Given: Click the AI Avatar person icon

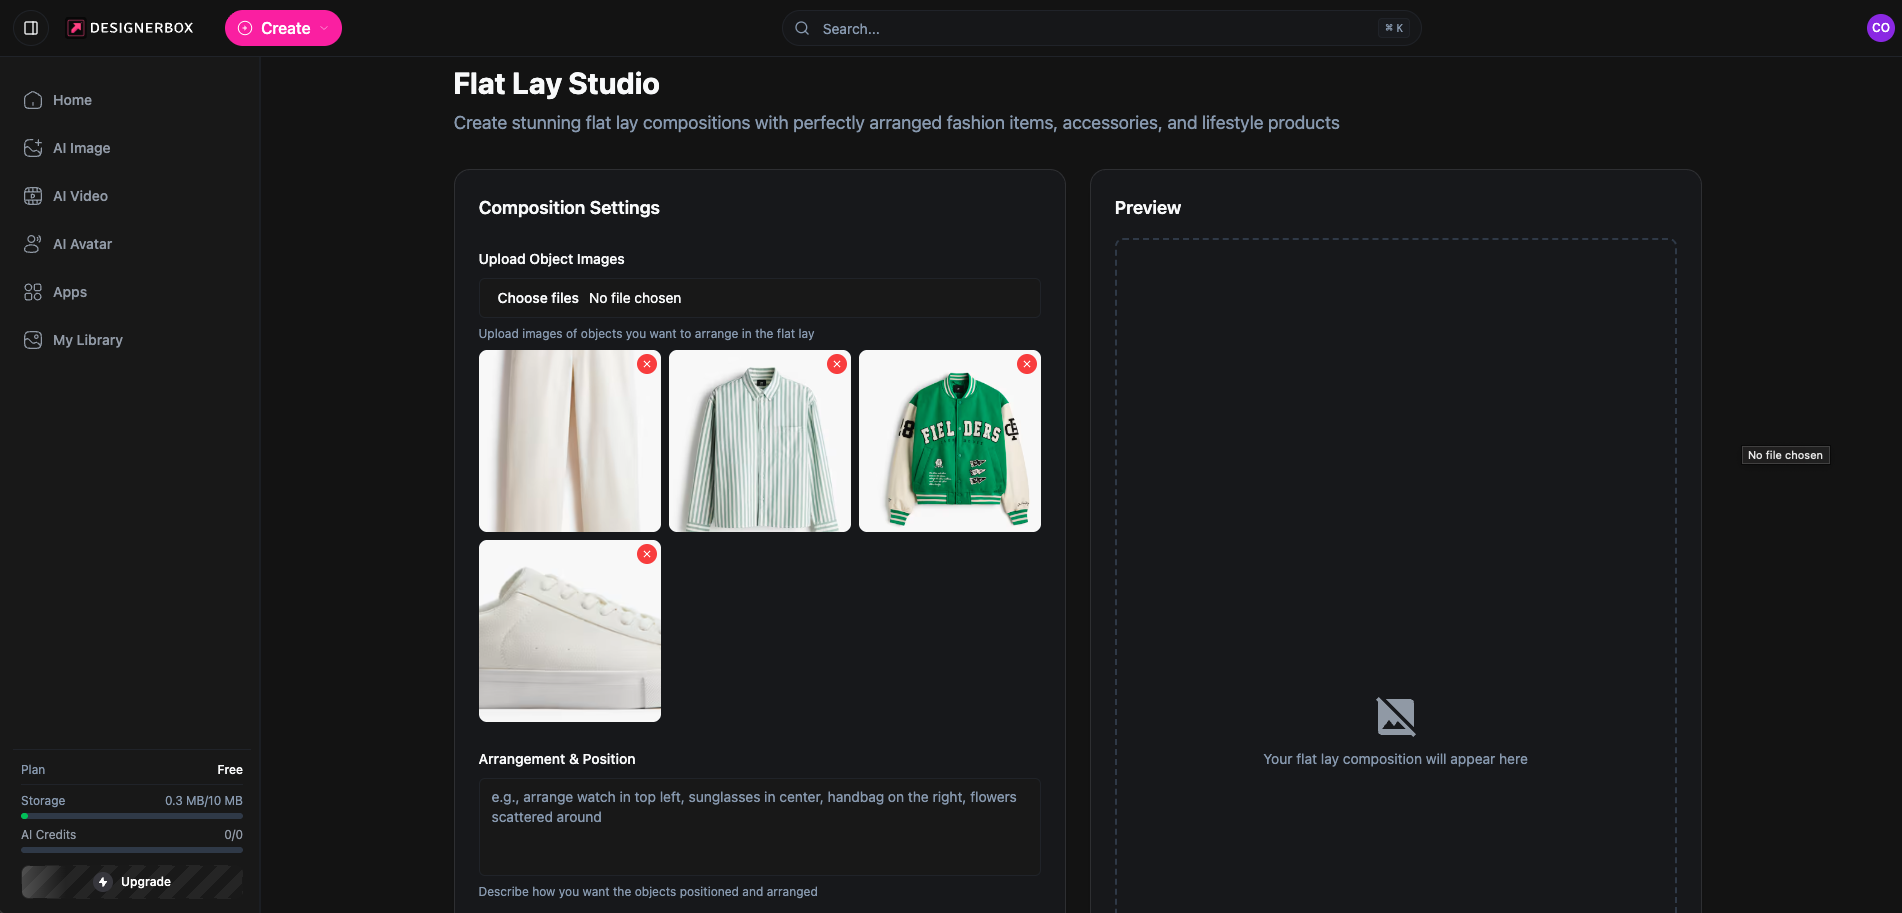Looking at the screenshot, I should (33, 244).
